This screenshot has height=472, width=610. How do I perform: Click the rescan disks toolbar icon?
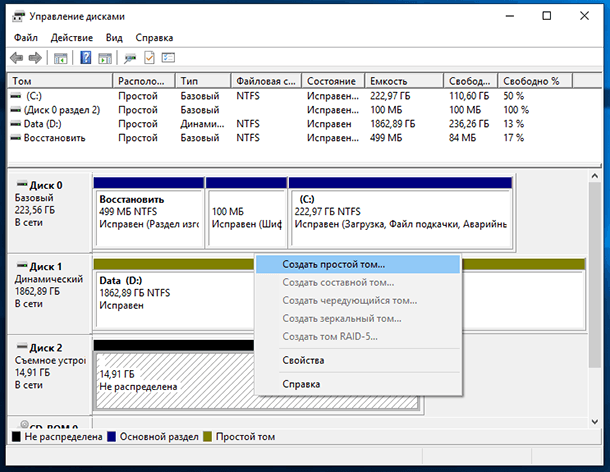[130, 58]
